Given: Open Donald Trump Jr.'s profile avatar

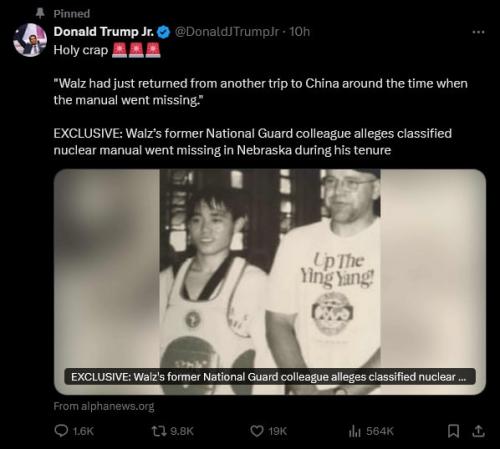Looking at the screenshot, I should [x=30, y=40].
